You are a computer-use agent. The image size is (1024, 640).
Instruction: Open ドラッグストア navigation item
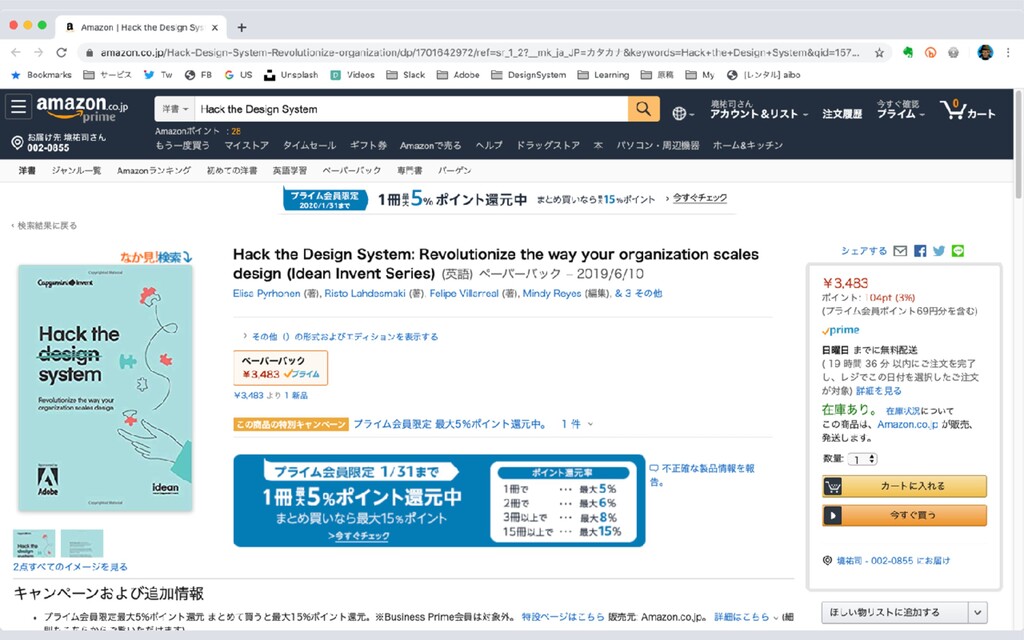[548, 146]
